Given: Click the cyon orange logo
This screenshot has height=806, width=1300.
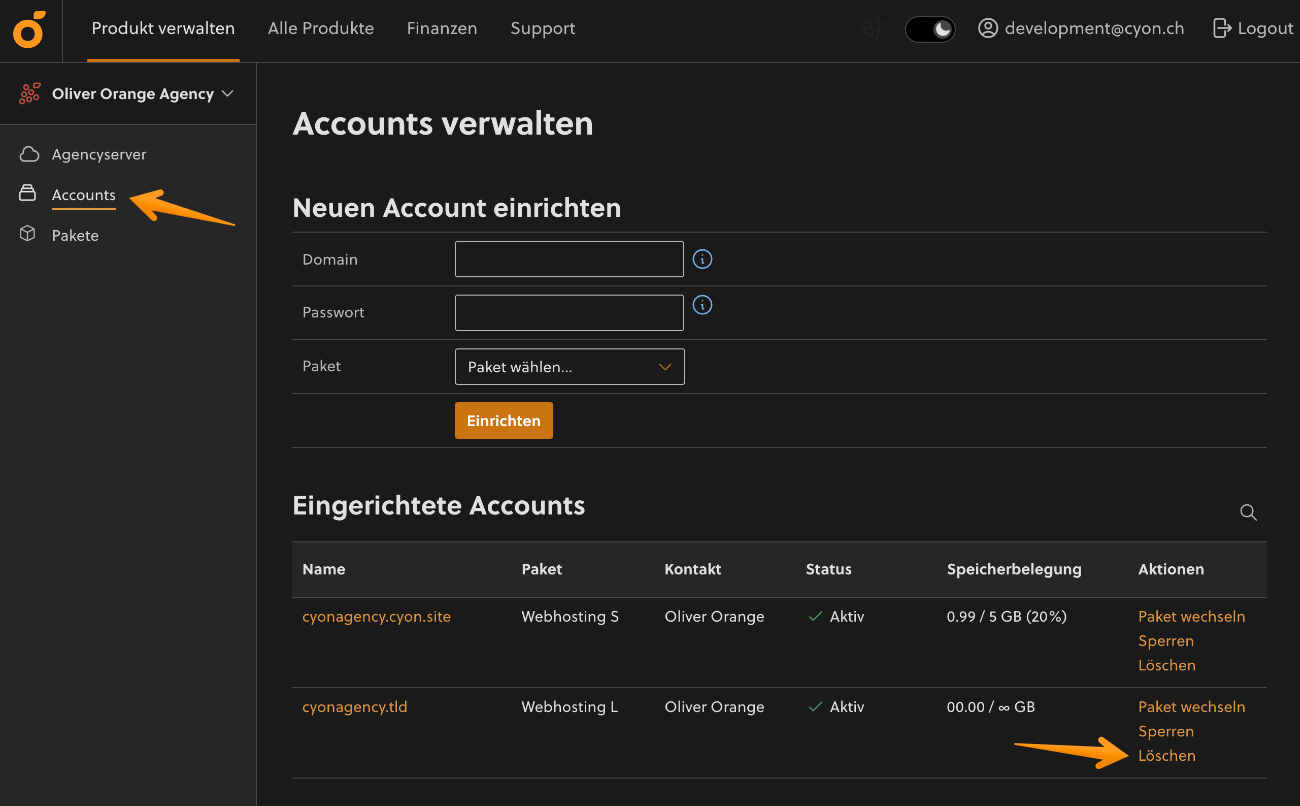Looking at the screenshot, I should 29,29.
